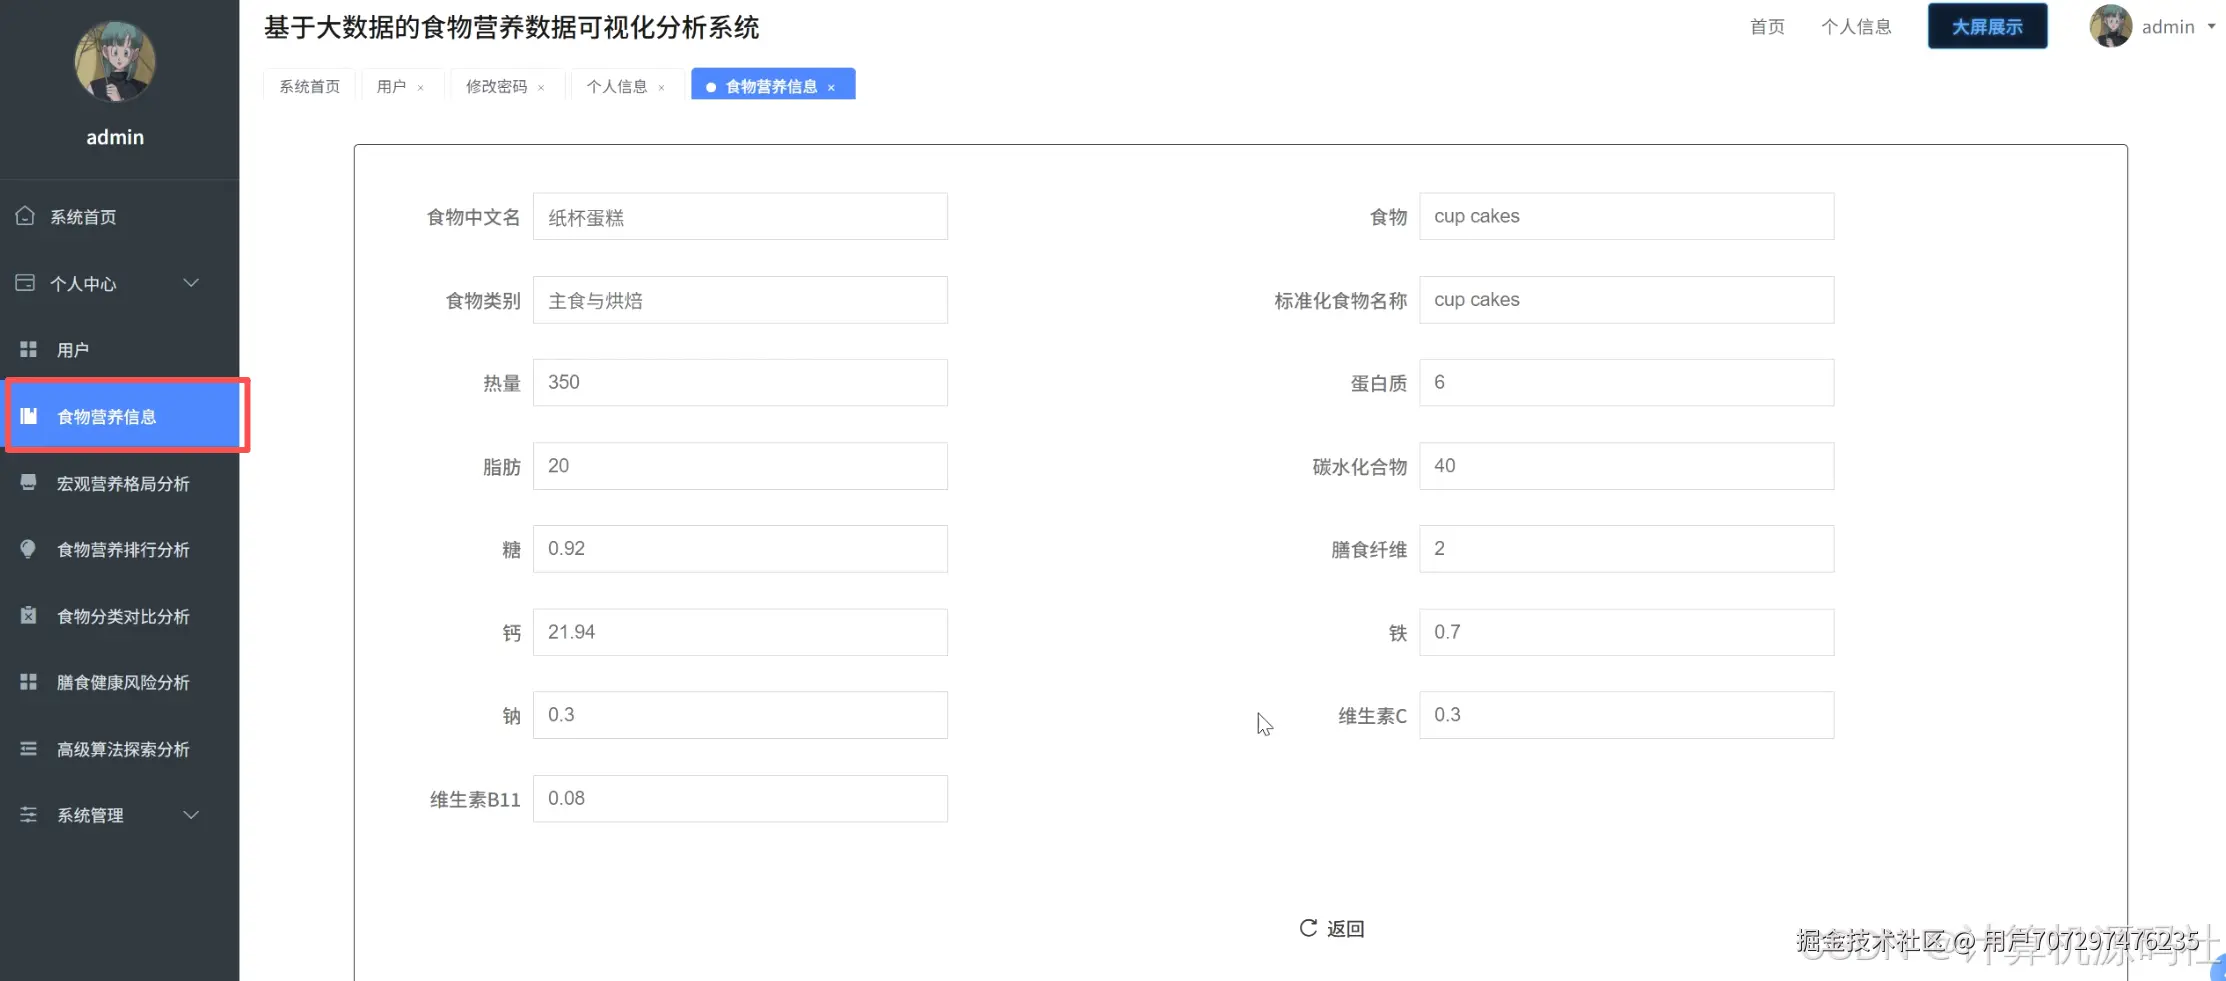
Task: Open the admin account dropdown
Action: [2168, 26]
